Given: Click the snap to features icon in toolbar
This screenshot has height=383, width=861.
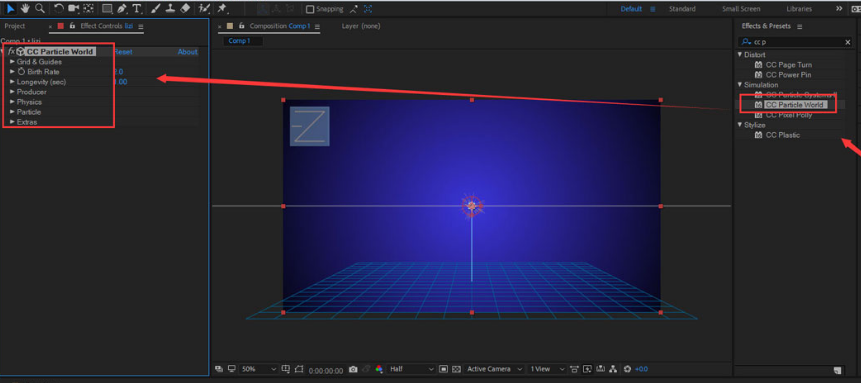Looking at the screenshot, I should 368,9.
